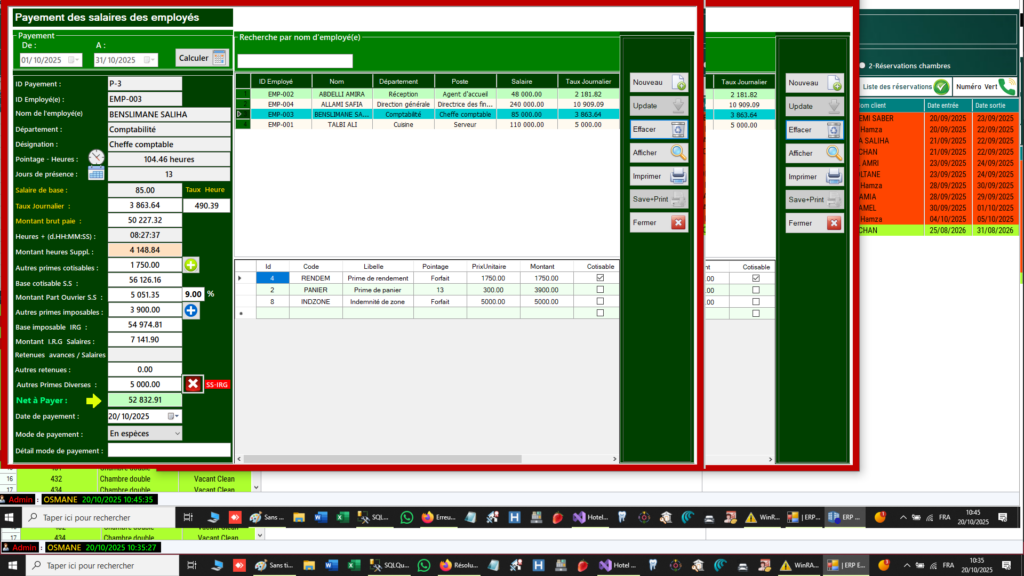Uncheck the Cotisable box for RENDEM row
Viewport: 1024px width, 576px height.
point(600,278)
